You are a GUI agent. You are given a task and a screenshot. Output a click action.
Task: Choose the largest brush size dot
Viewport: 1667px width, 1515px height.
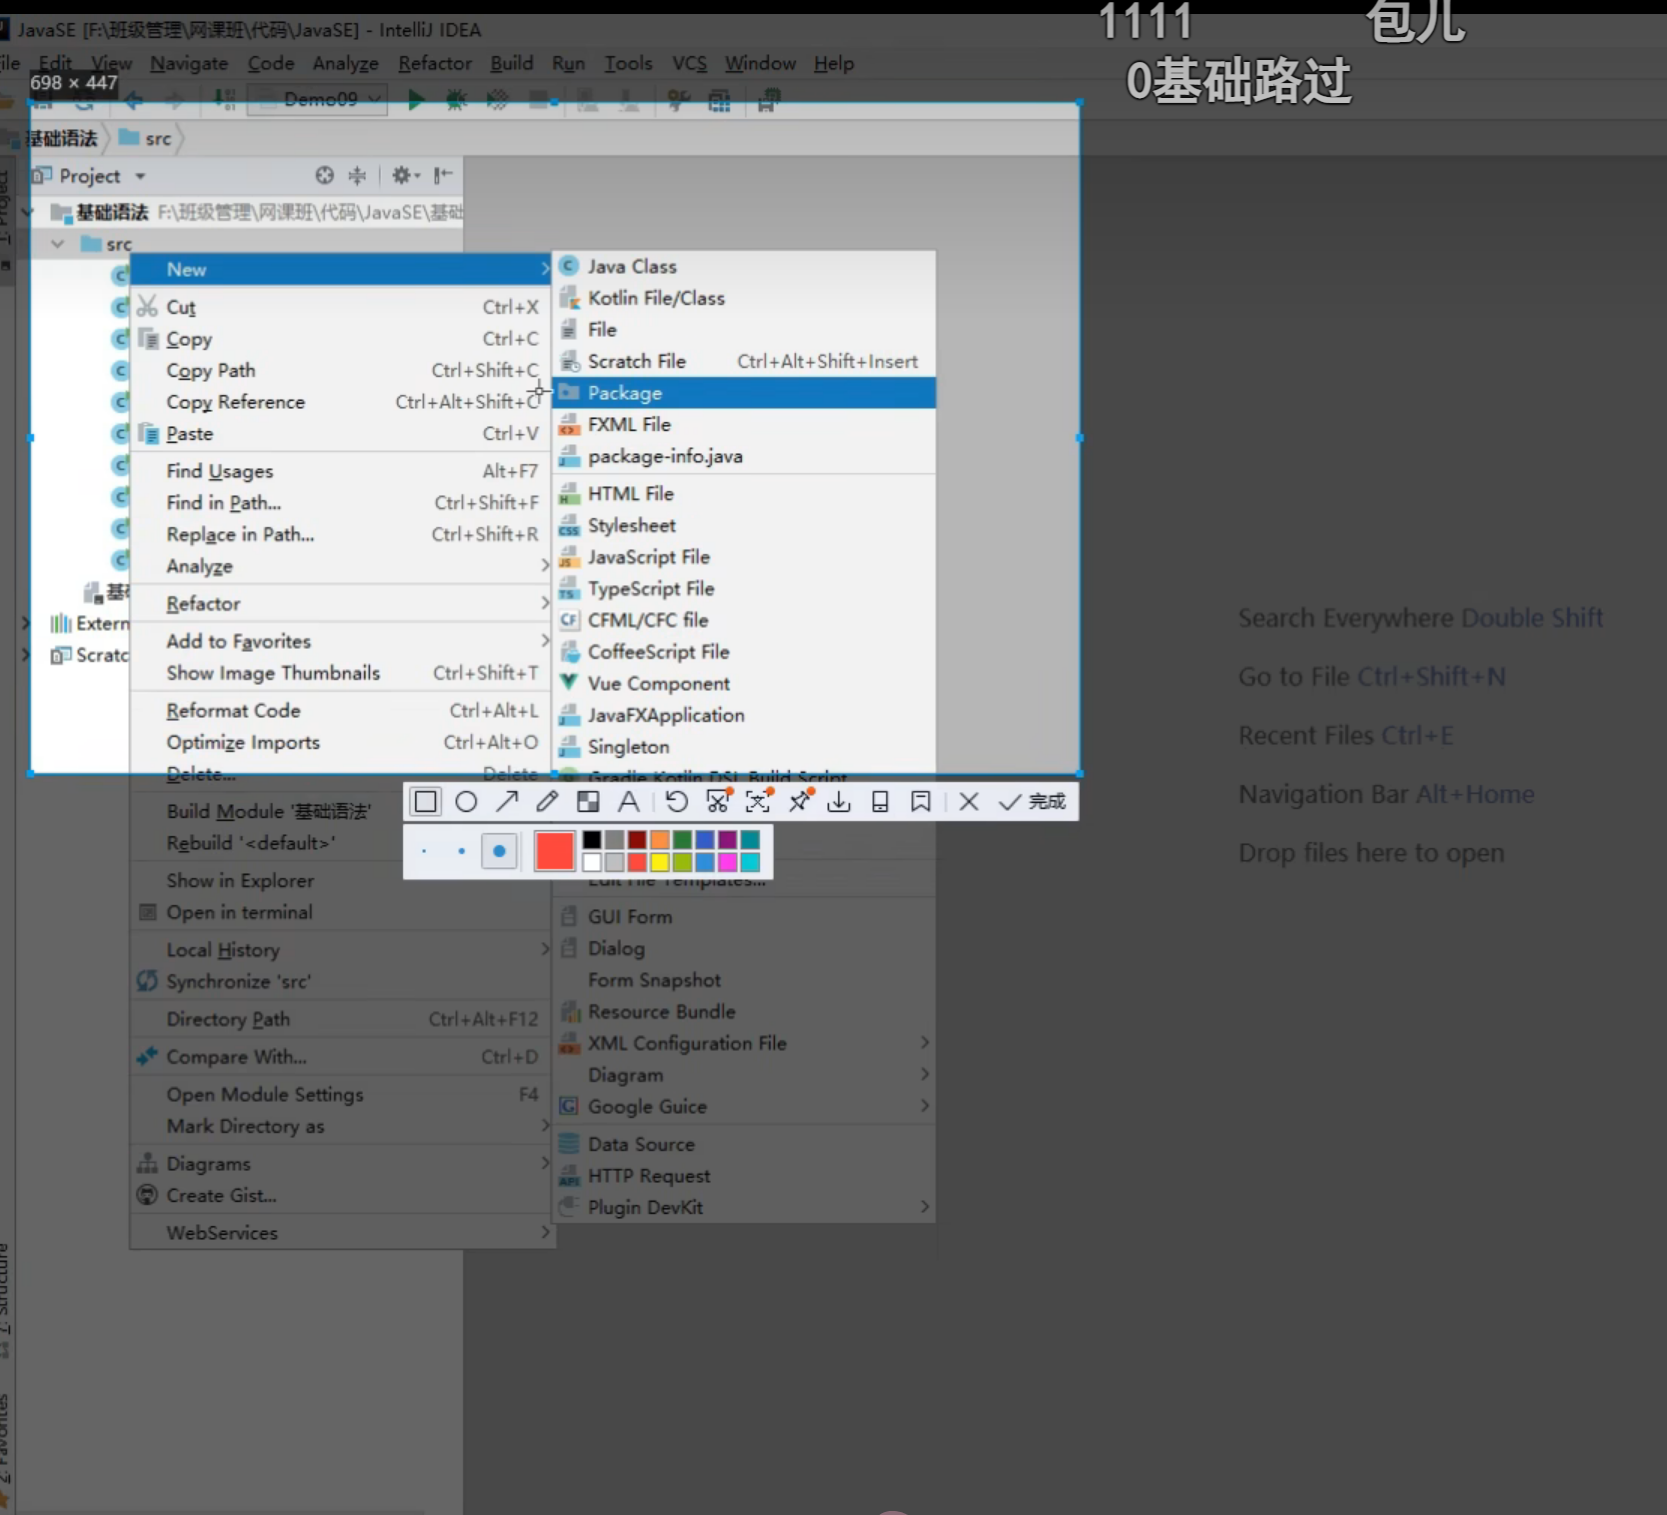[499, 851]
